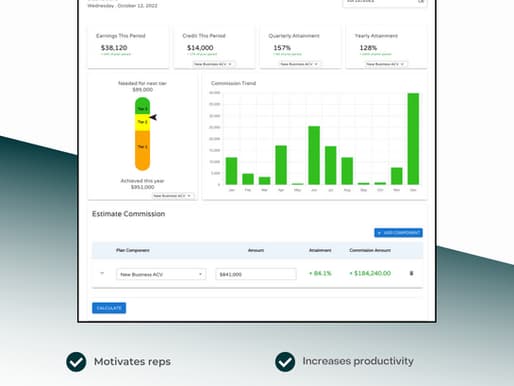Click the plus icon on Add Component
This screenshot has height=386, width=514.
379,233
